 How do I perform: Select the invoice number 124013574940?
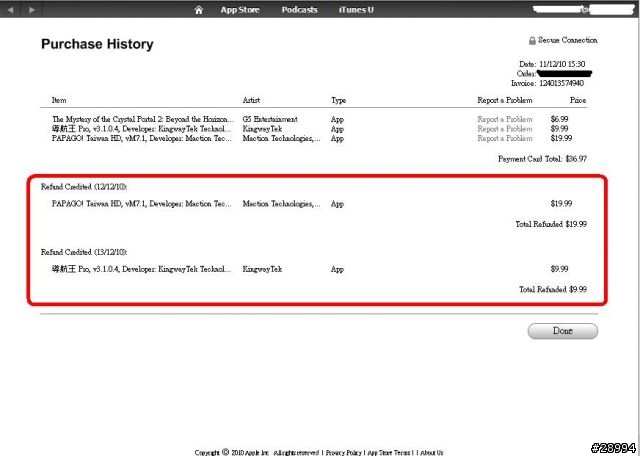tap(561, 83)
